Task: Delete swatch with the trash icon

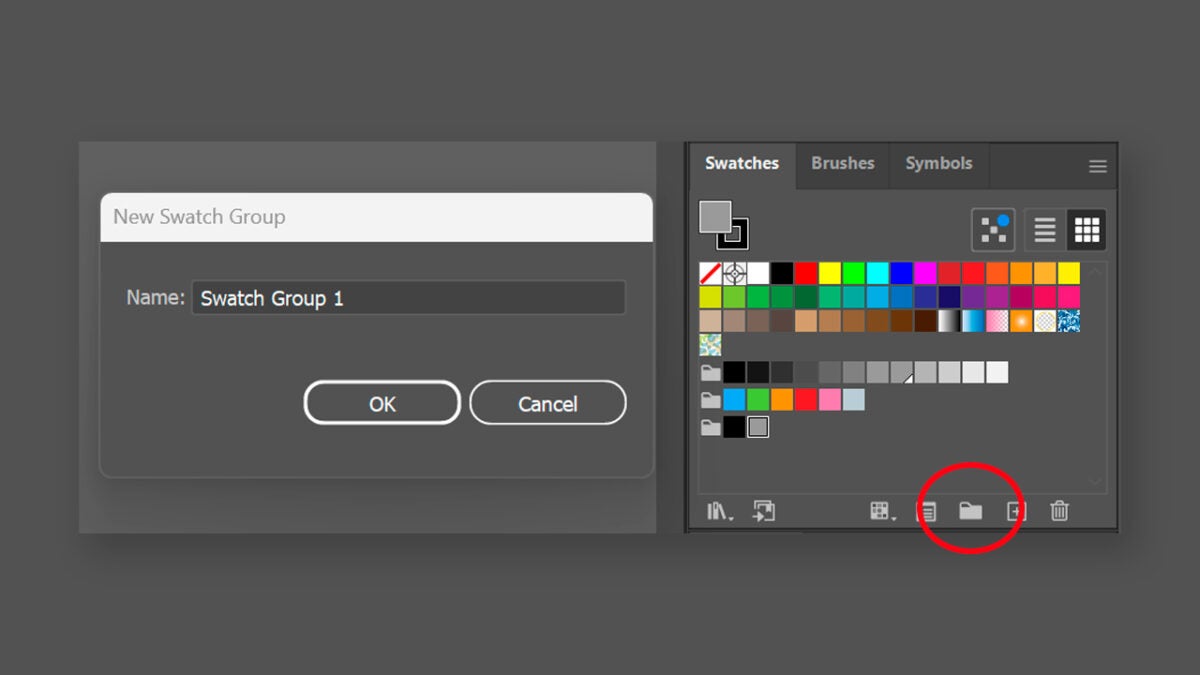Action: 1059,511
